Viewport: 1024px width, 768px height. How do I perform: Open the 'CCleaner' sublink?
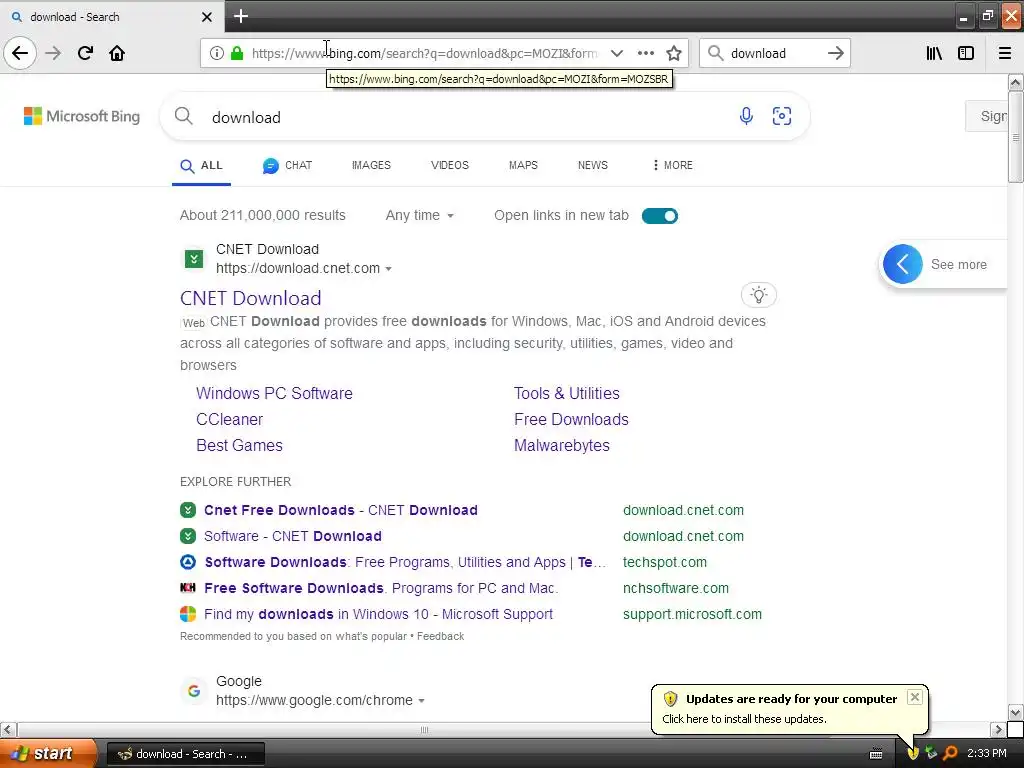pos(229,419)
